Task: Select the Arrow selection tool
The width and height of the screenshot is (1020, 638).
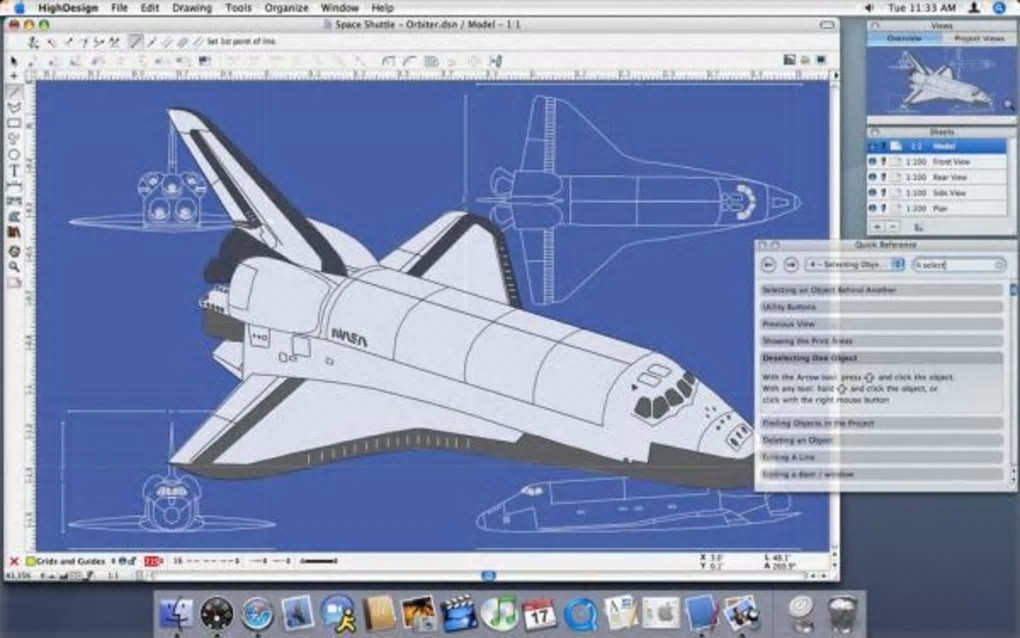Action: point(14,60)
